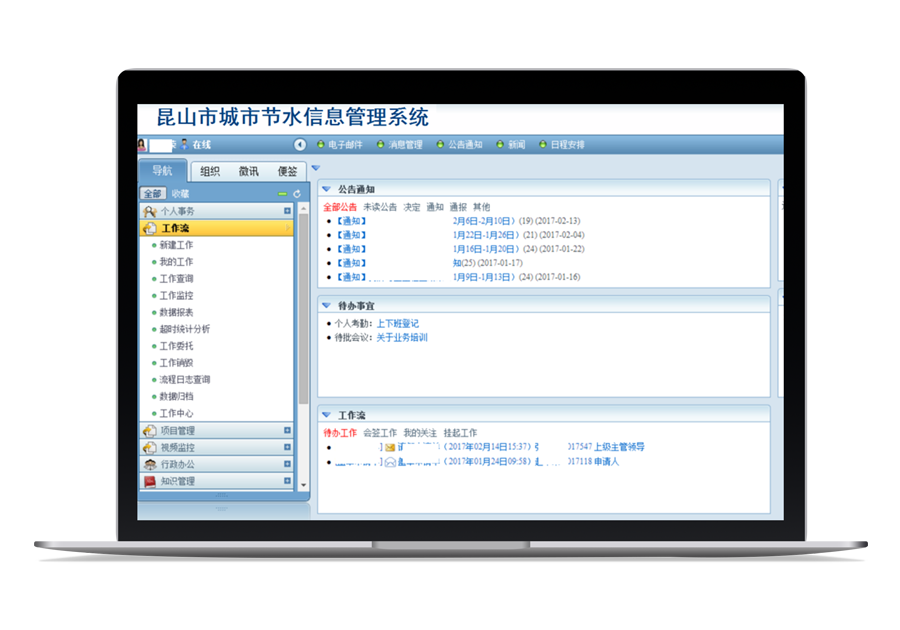The image size is (900, 630).
Task: Click the 电子邮件 icon in top toolbar
Action: tap(322, 145)
